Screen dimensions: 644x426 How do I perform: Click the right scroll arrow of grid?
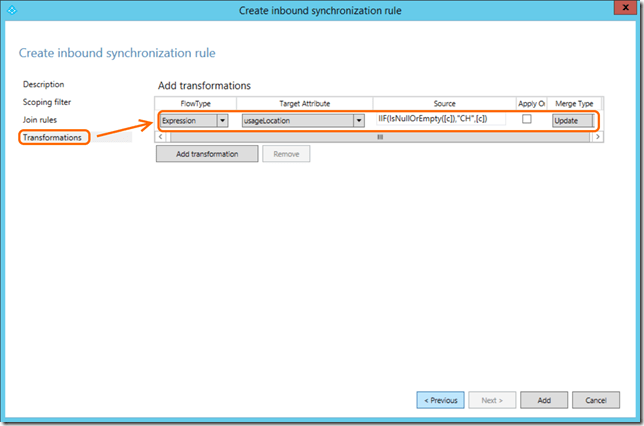click(x=597, y=136)
